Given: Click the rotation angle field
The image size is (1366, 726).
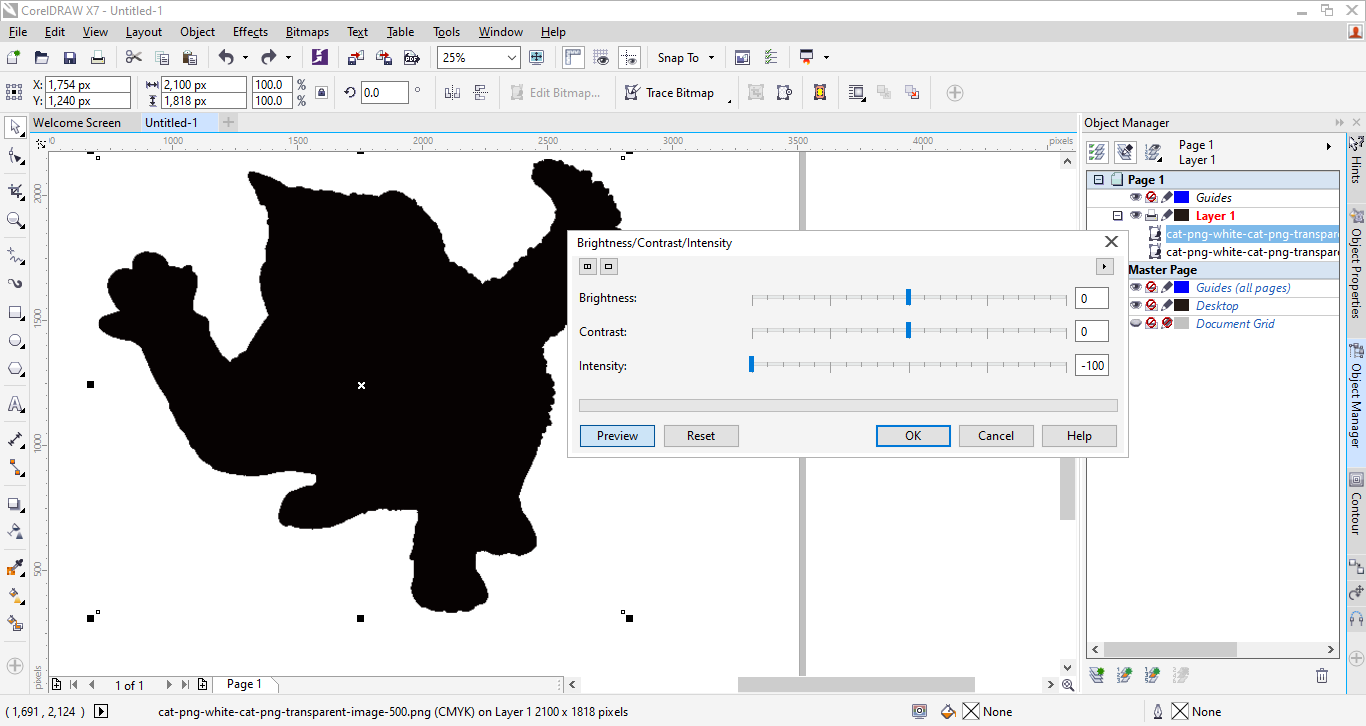Looking at the screenshot, I should pos(384,92).
